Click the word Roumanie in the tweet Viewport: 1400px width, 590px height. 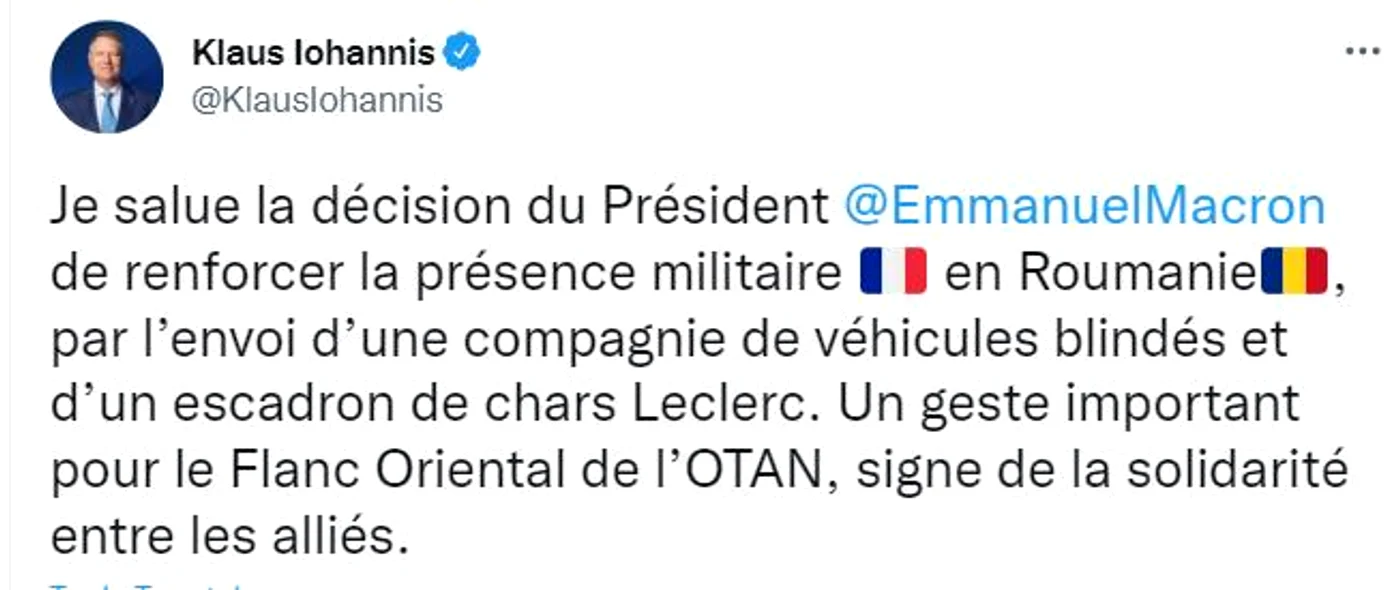(x=1135, y=272)
